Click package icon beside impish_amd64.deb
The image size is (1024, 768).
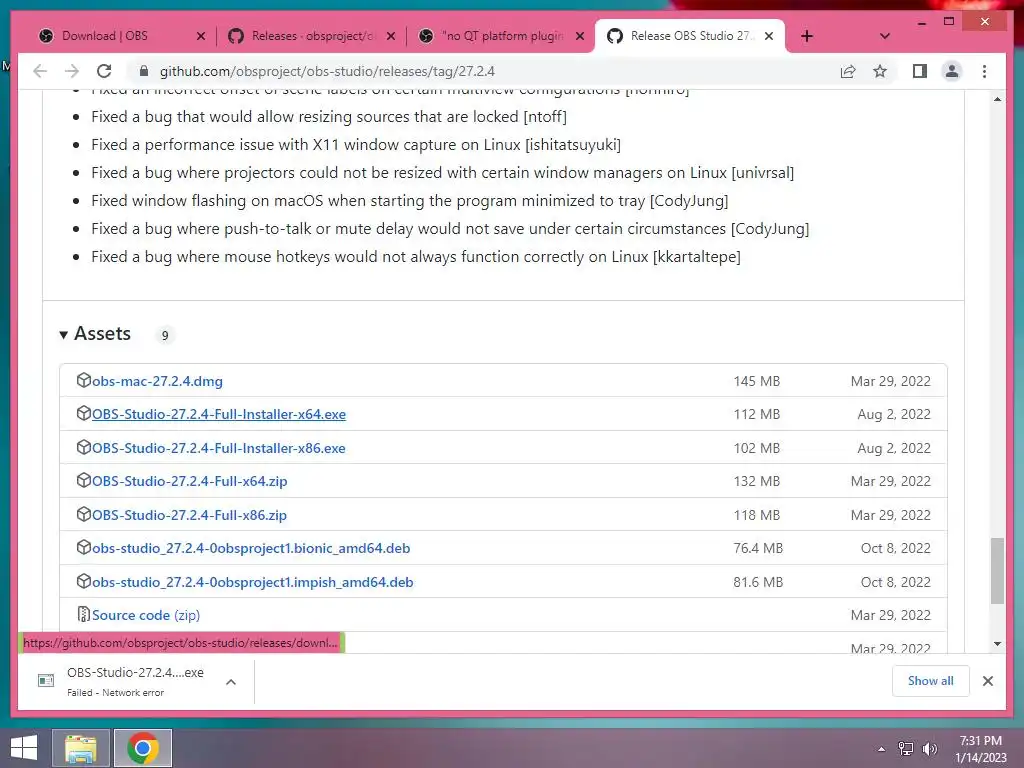point(84,581)
